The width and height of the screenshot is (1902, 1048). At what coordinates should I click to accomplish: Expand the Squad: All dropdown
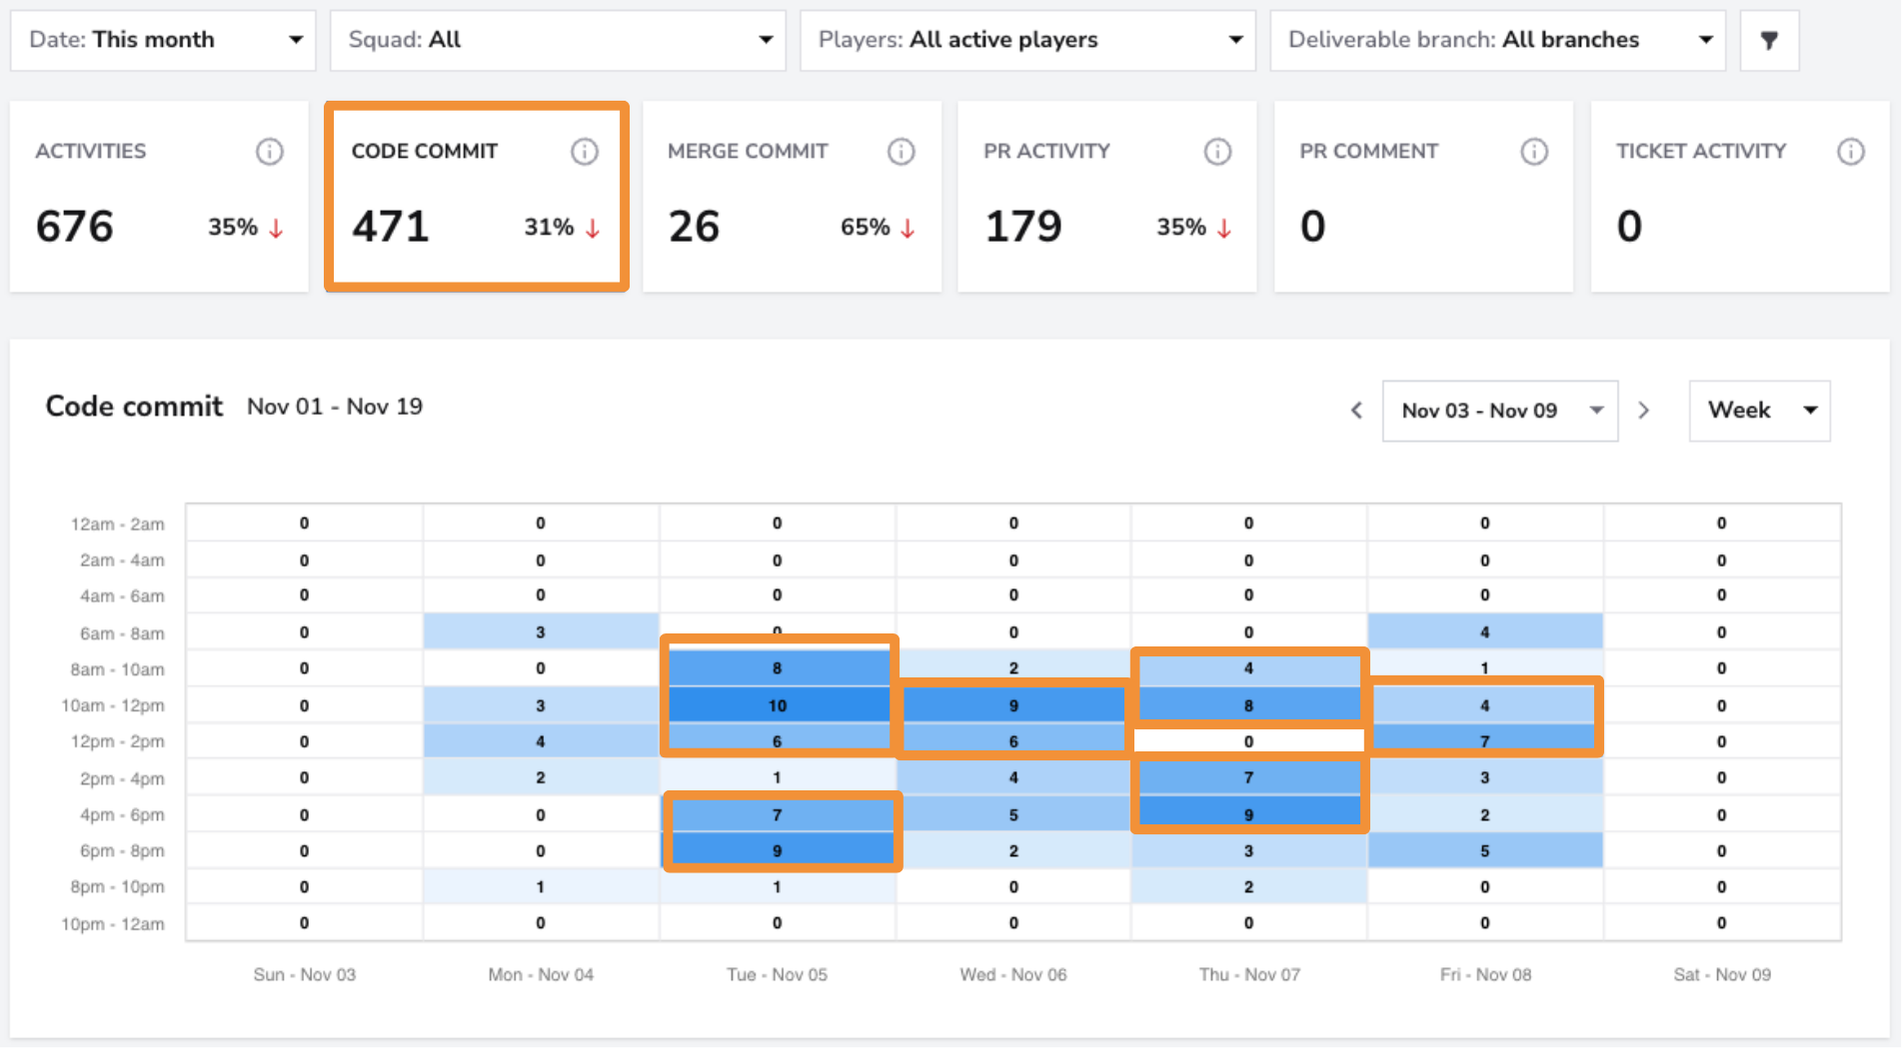558,40
